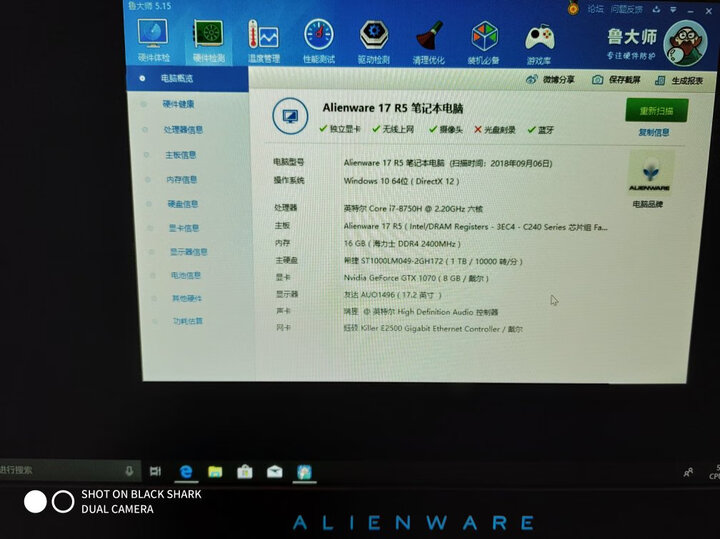Open 显卡信息 in the sidebar

click(184, 228)
